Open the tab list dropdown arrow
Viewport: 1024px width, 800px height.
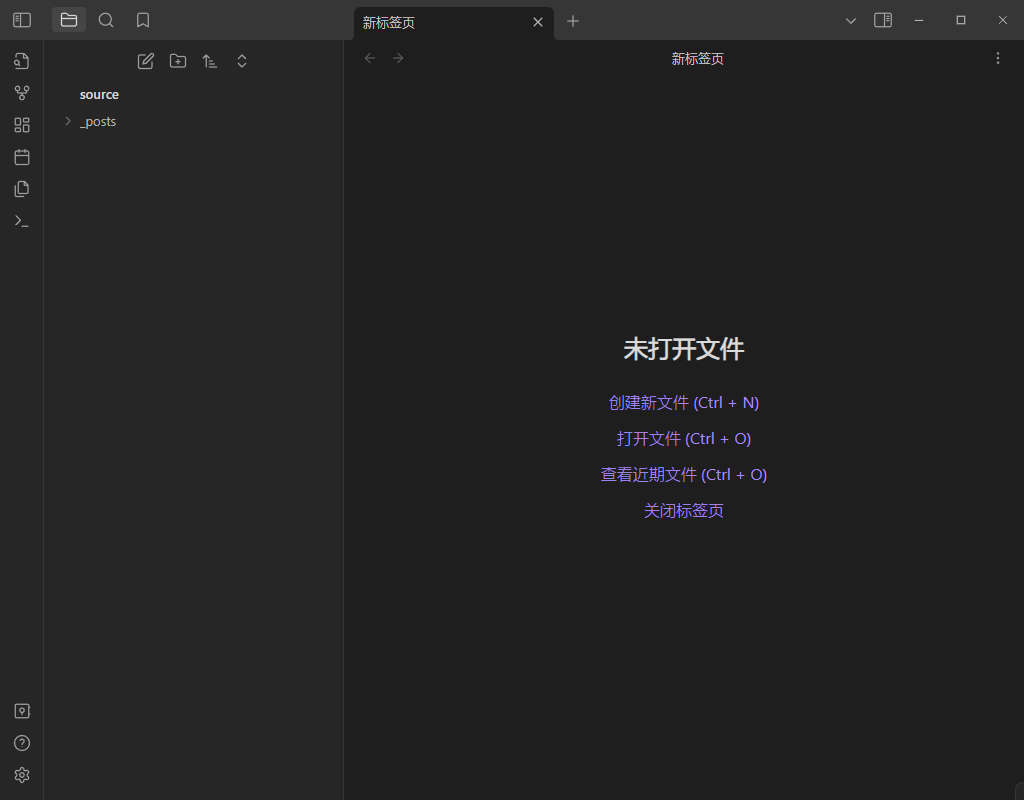coord(851,20)
